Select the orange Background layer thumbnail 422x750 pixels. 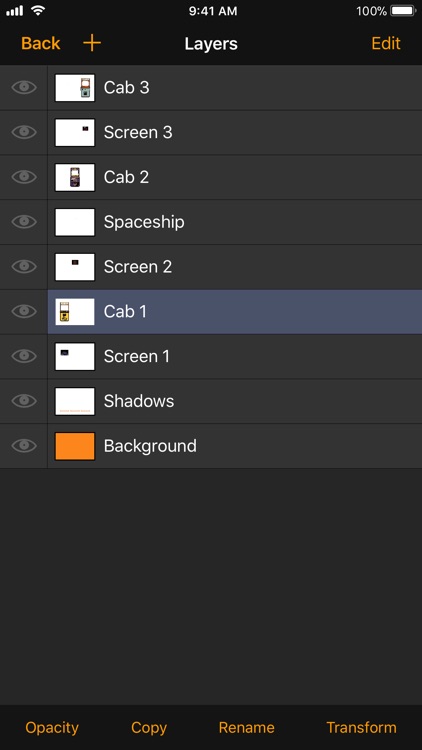(75, 446)
